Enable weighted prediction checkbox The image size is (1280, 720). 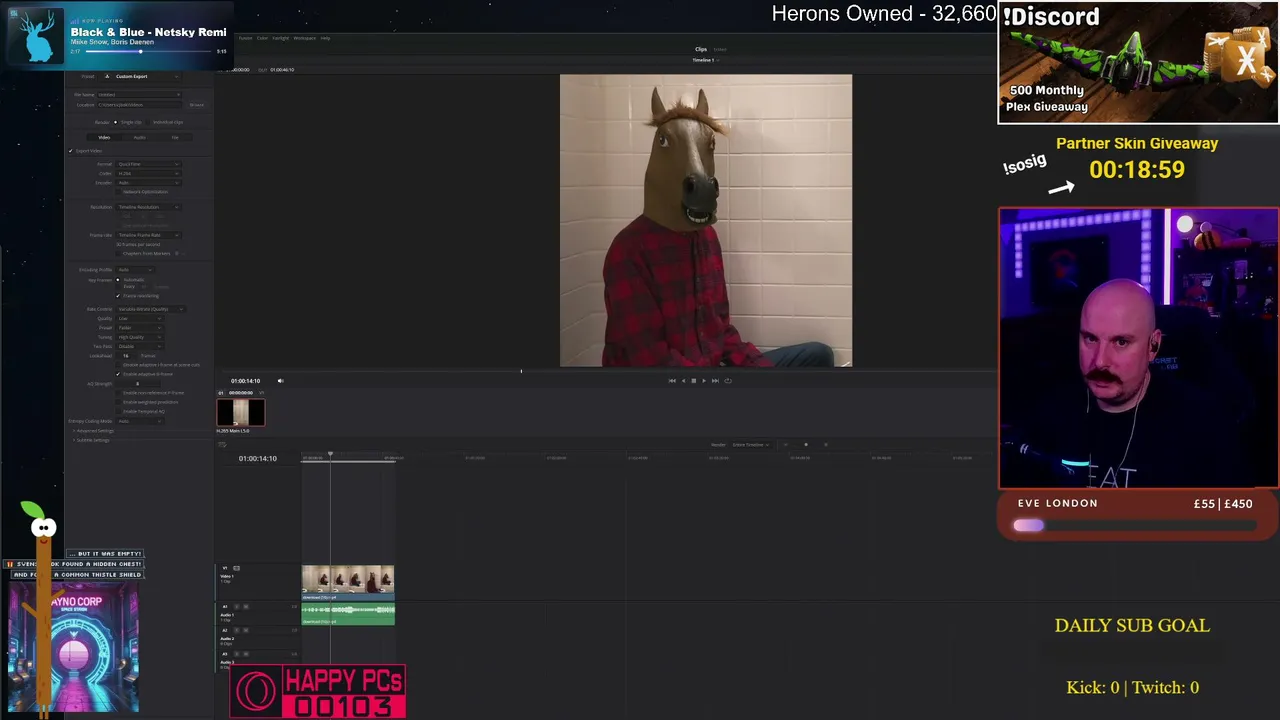click(118, 402)
